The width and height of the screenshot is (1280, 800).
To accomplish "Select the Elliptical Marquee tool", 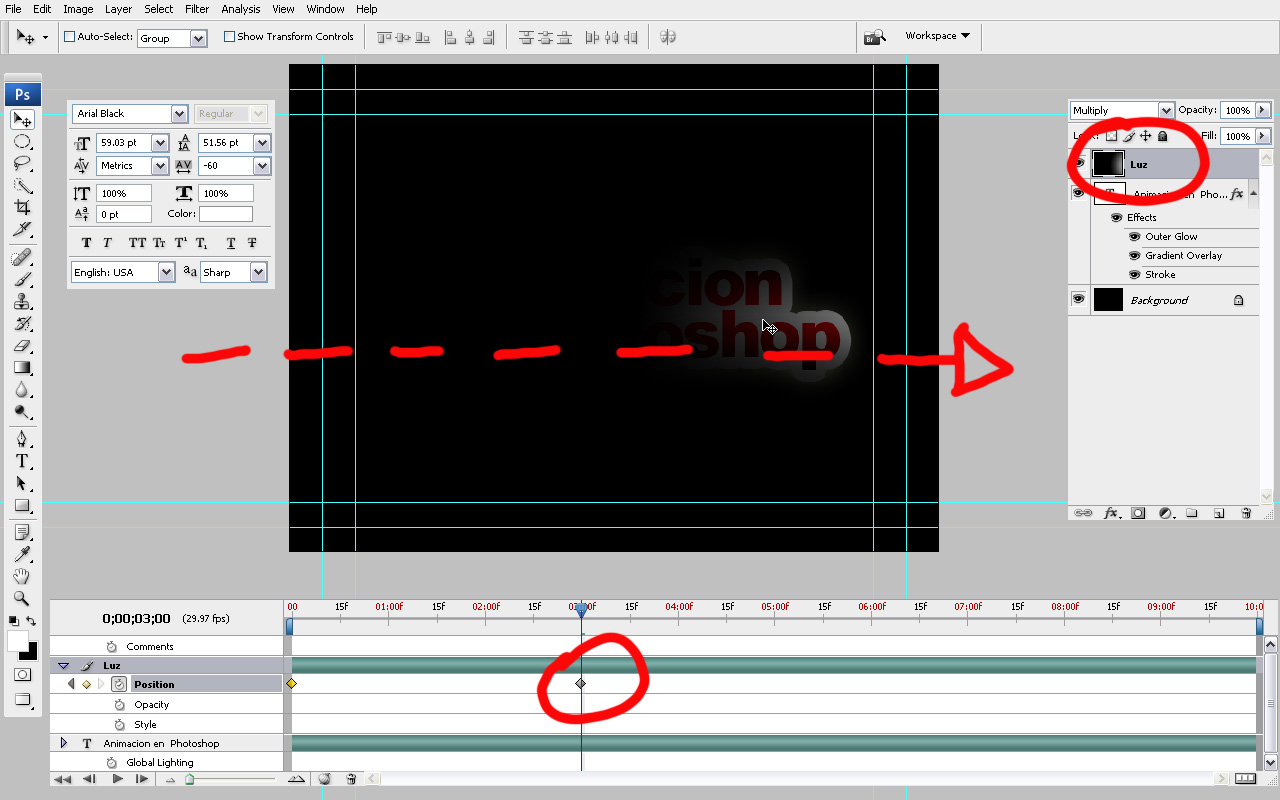I will [x=22, y=142].
